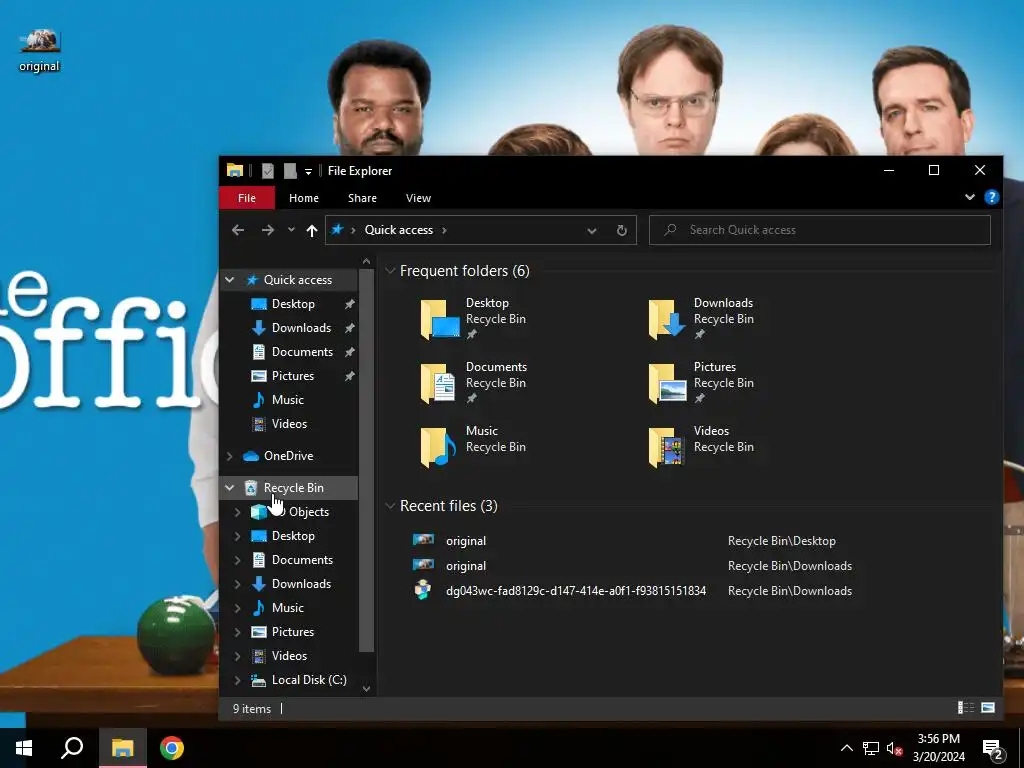The width and height of the screenshot is (1024, 768).
Task: Go up one folder level
Action: [312, 230]
